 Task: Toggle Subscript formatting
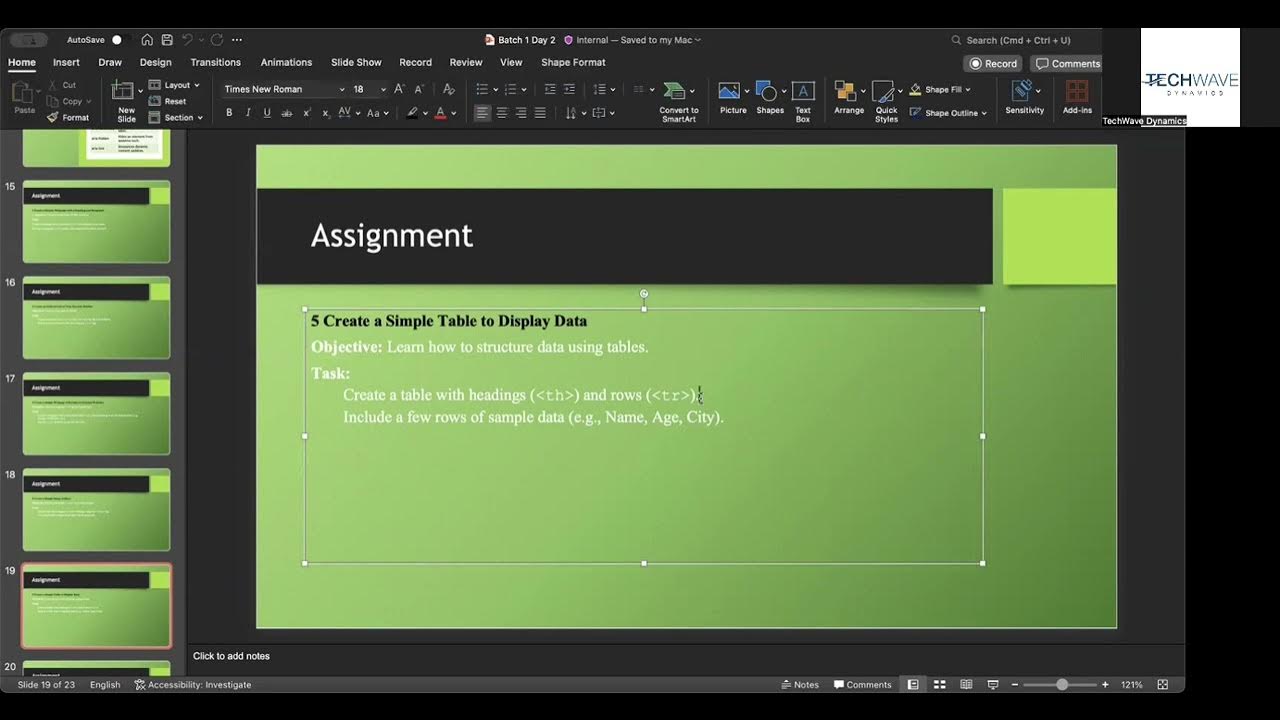tap(326, 113)
